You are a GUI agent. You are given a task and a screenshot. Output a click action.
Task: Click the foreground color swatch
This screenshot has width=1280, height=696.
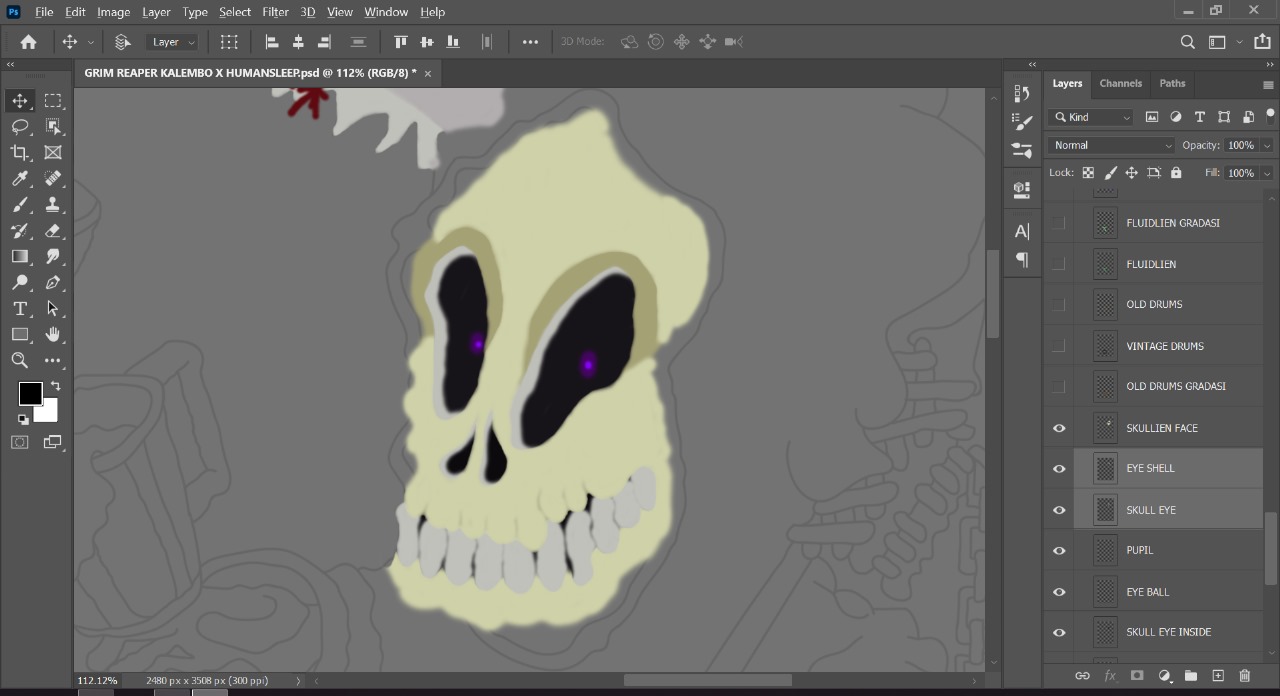tap(30, 393)
